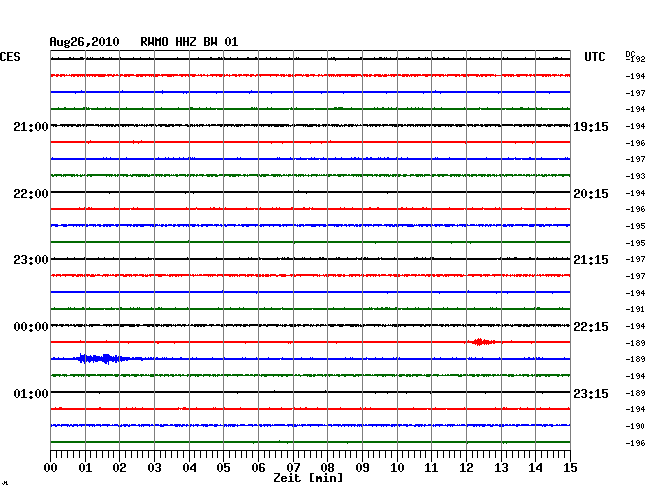Viewport: 650px width, 494px height.
Task: Click the "Zeit [min]" axis title
Action: point(308,478)
